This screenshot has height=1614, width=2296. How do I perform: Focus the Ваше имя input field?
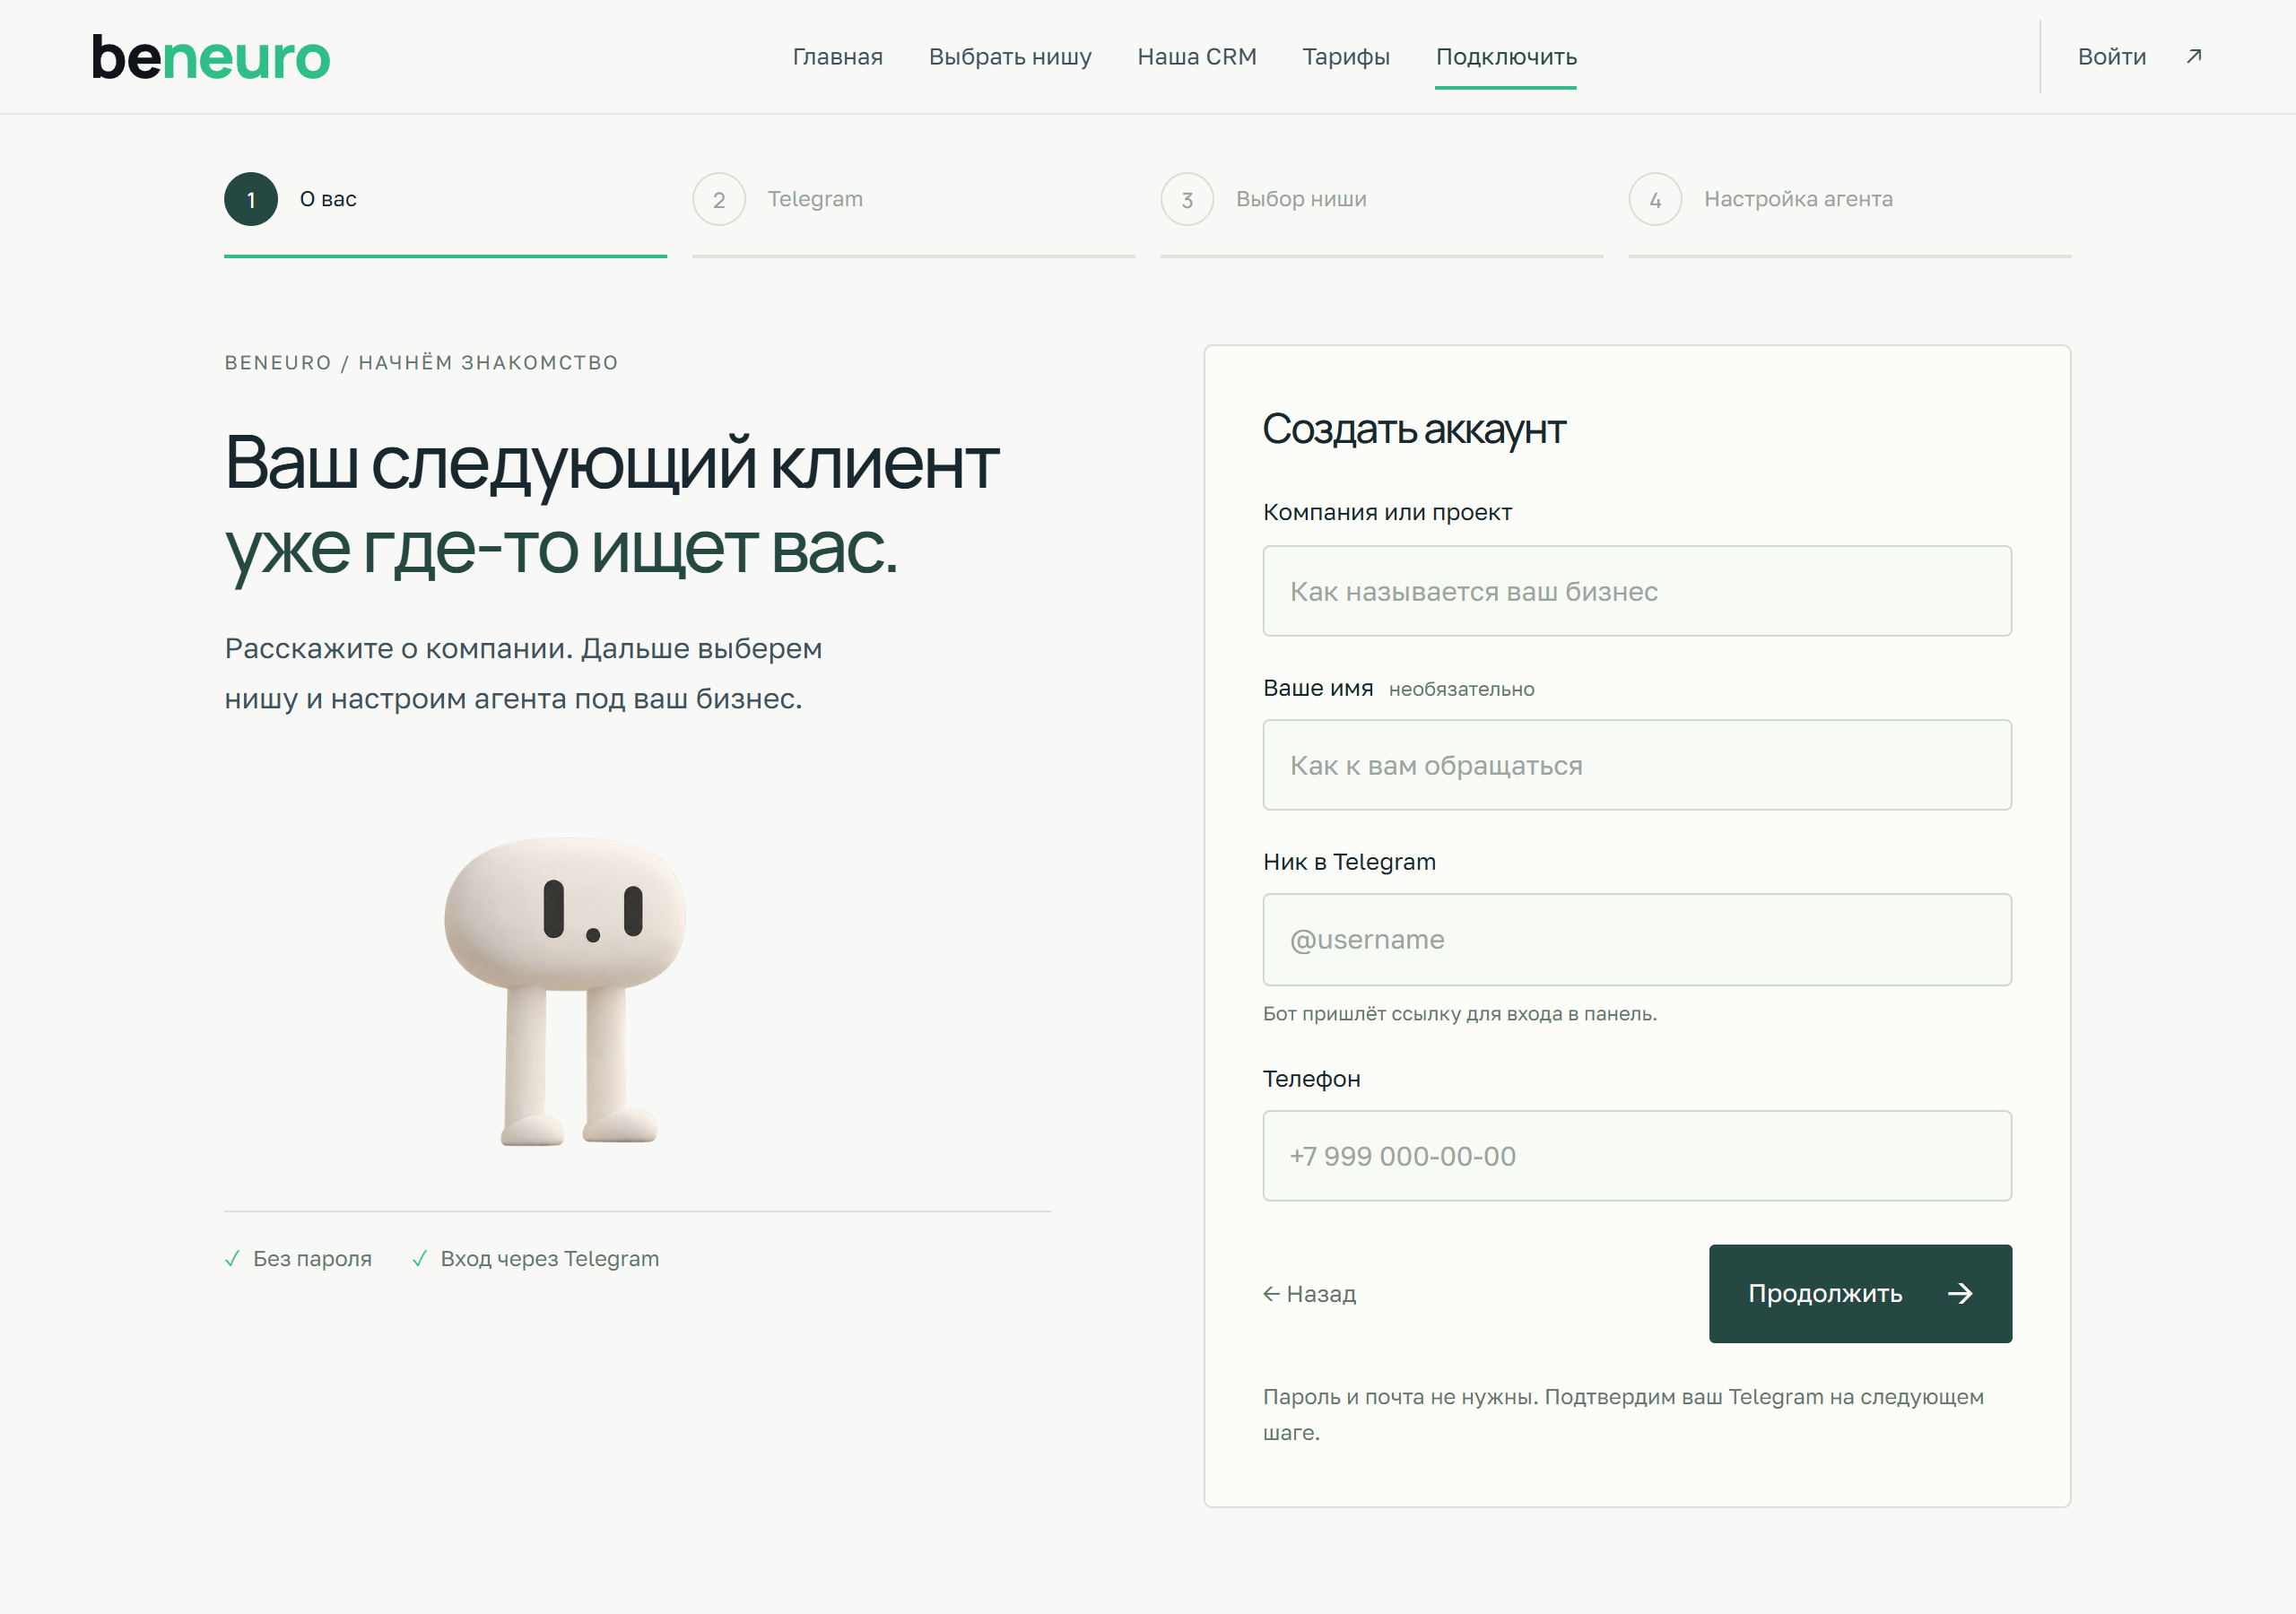[x=1637, y=765]
